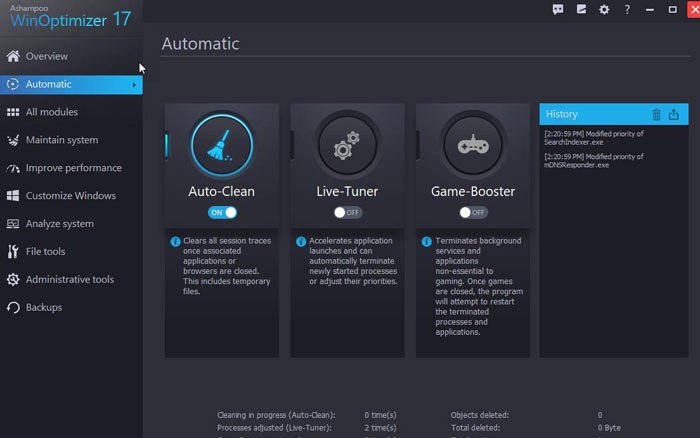Click the Customize Windows logo icon

click(13, 196)
